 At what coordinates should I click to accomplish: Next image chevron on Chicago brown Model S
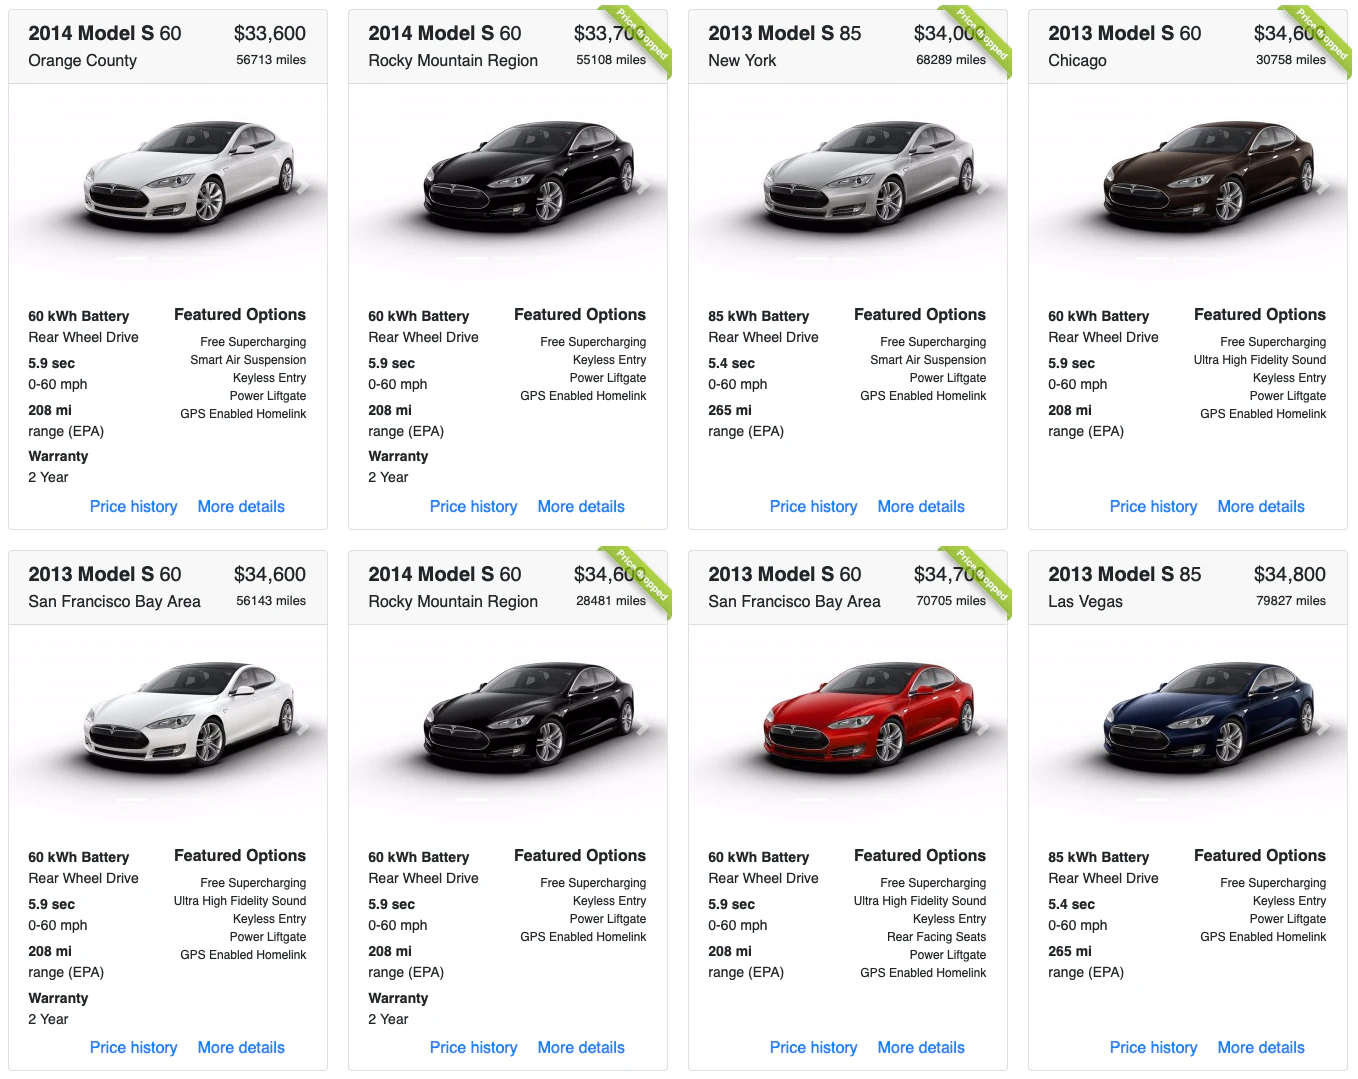tap(1322, 186)
